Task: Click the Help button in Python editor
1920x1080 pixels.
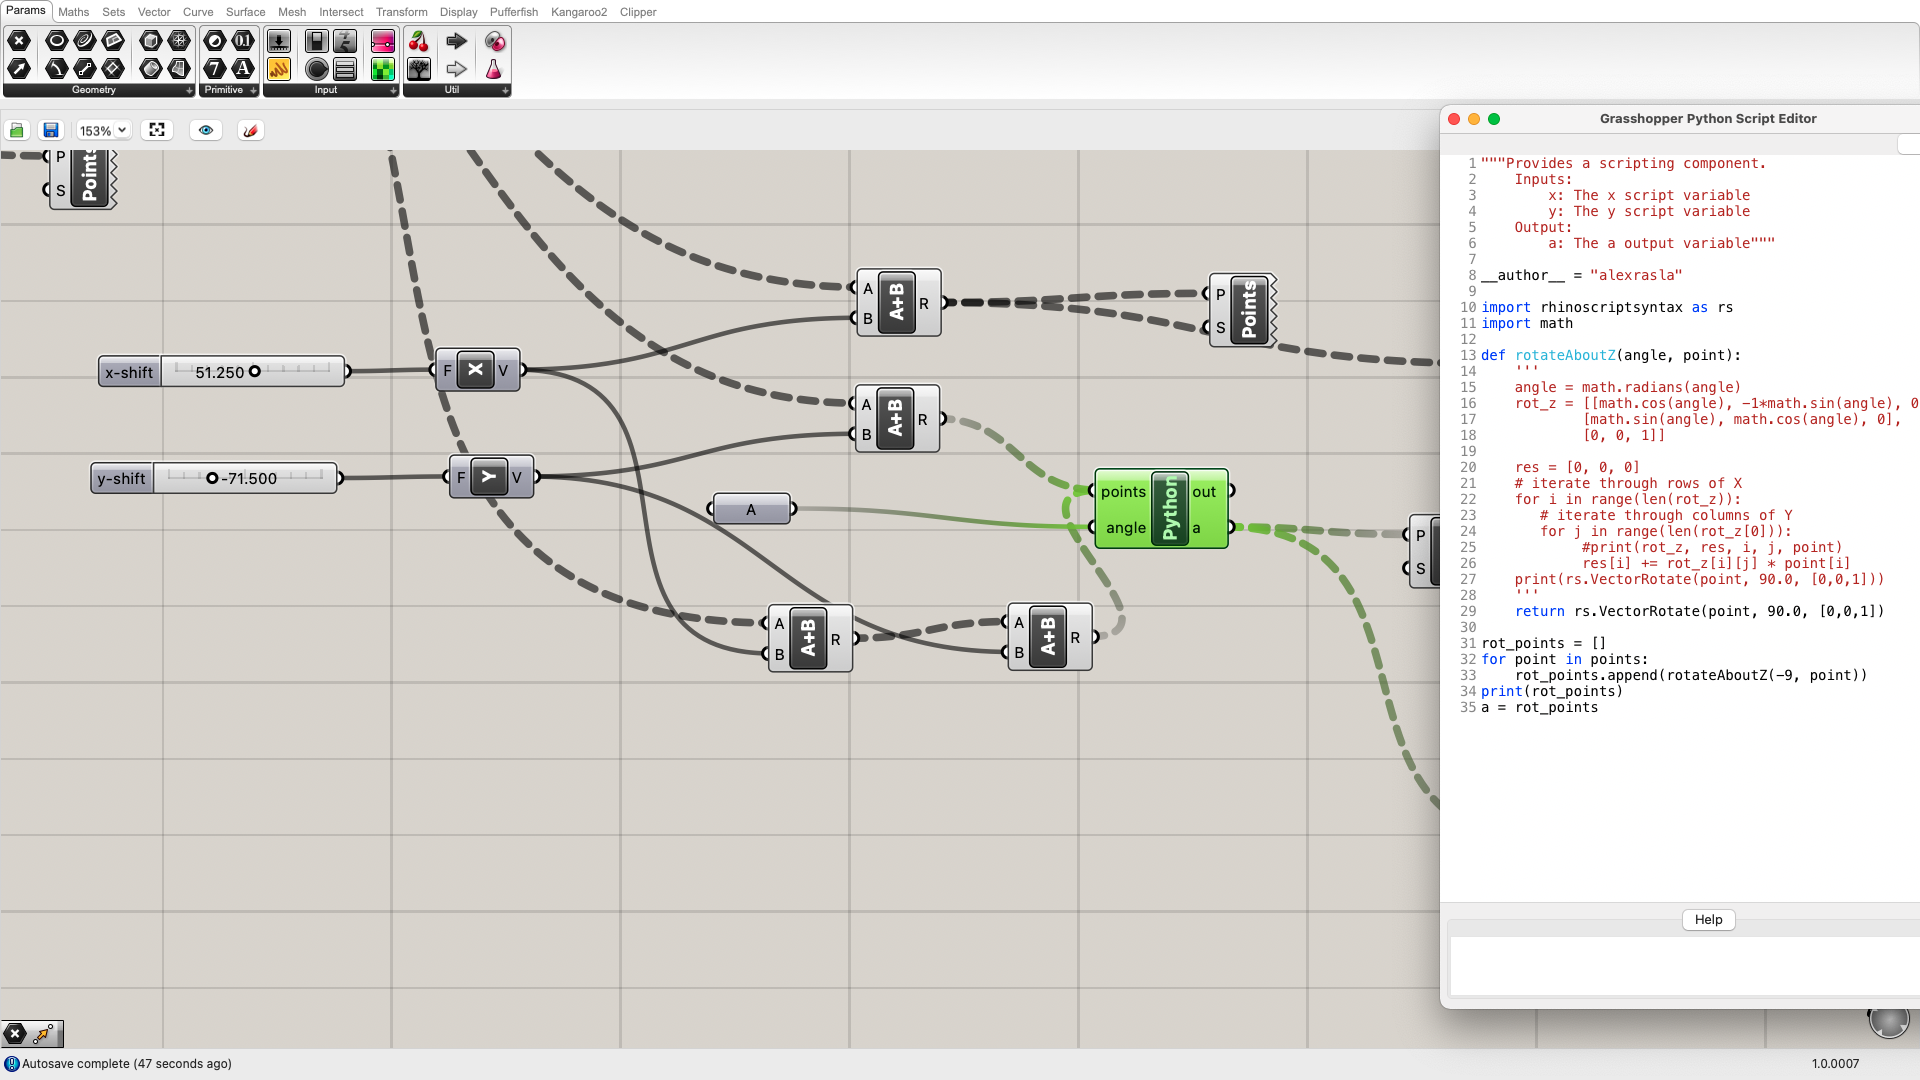Action: [x=1707, y=920]
